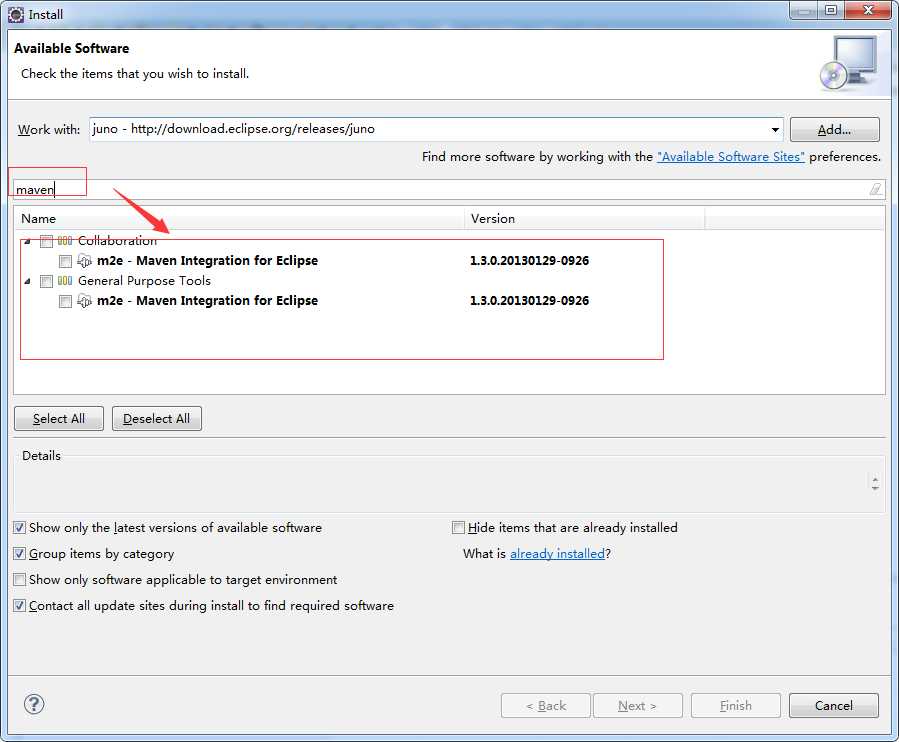Check the m2e checkbox under Collaboration
This screenshot has height=742, width=899.
tap(65, 261)
